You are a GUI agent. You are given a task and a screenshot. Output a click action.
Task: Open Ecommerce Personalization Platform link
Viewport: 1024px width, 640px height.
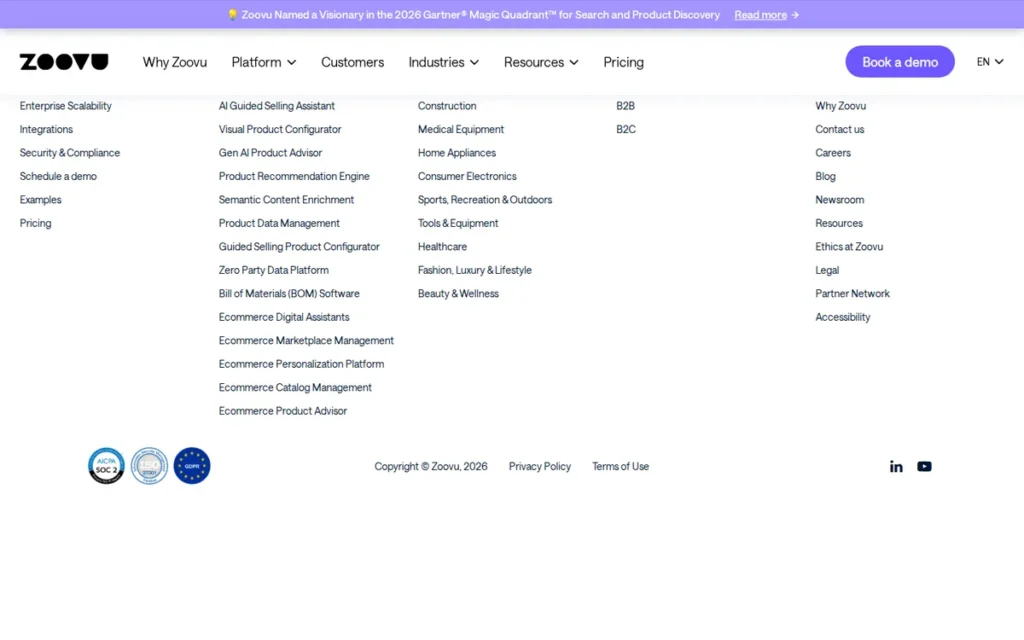pos(301,364)
